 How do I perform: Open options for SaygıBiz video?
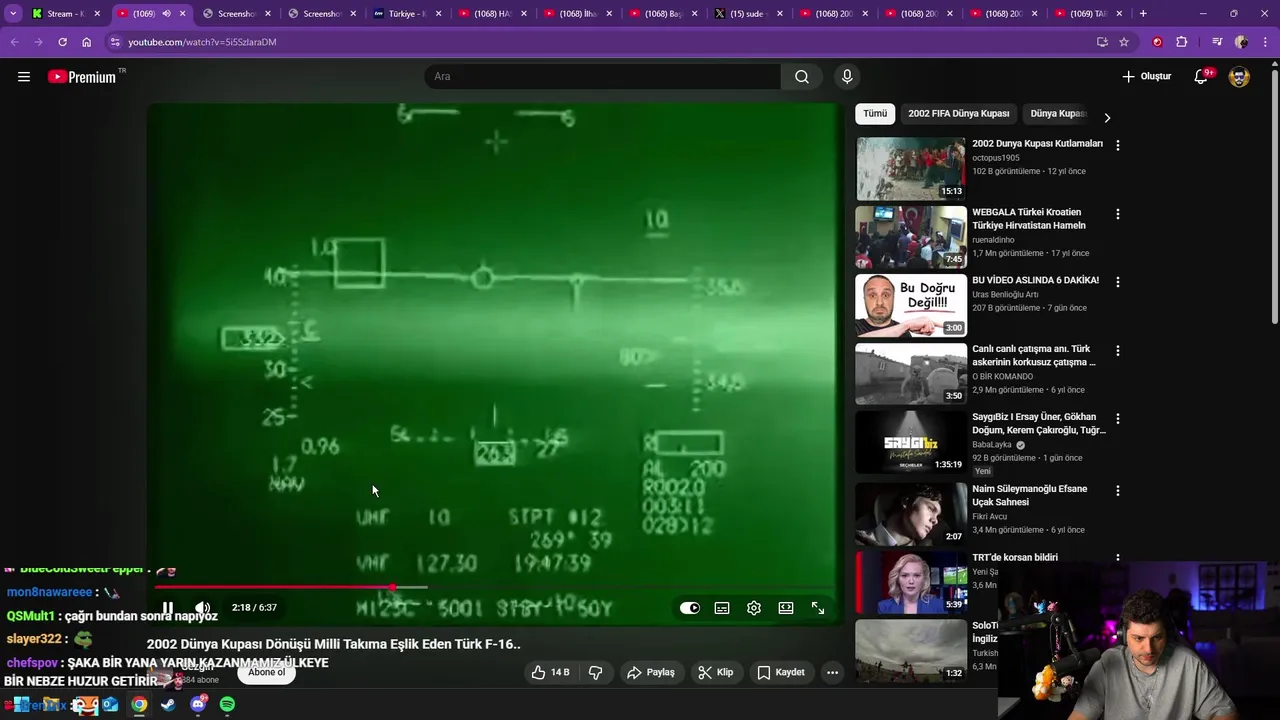click(1118, 419)
